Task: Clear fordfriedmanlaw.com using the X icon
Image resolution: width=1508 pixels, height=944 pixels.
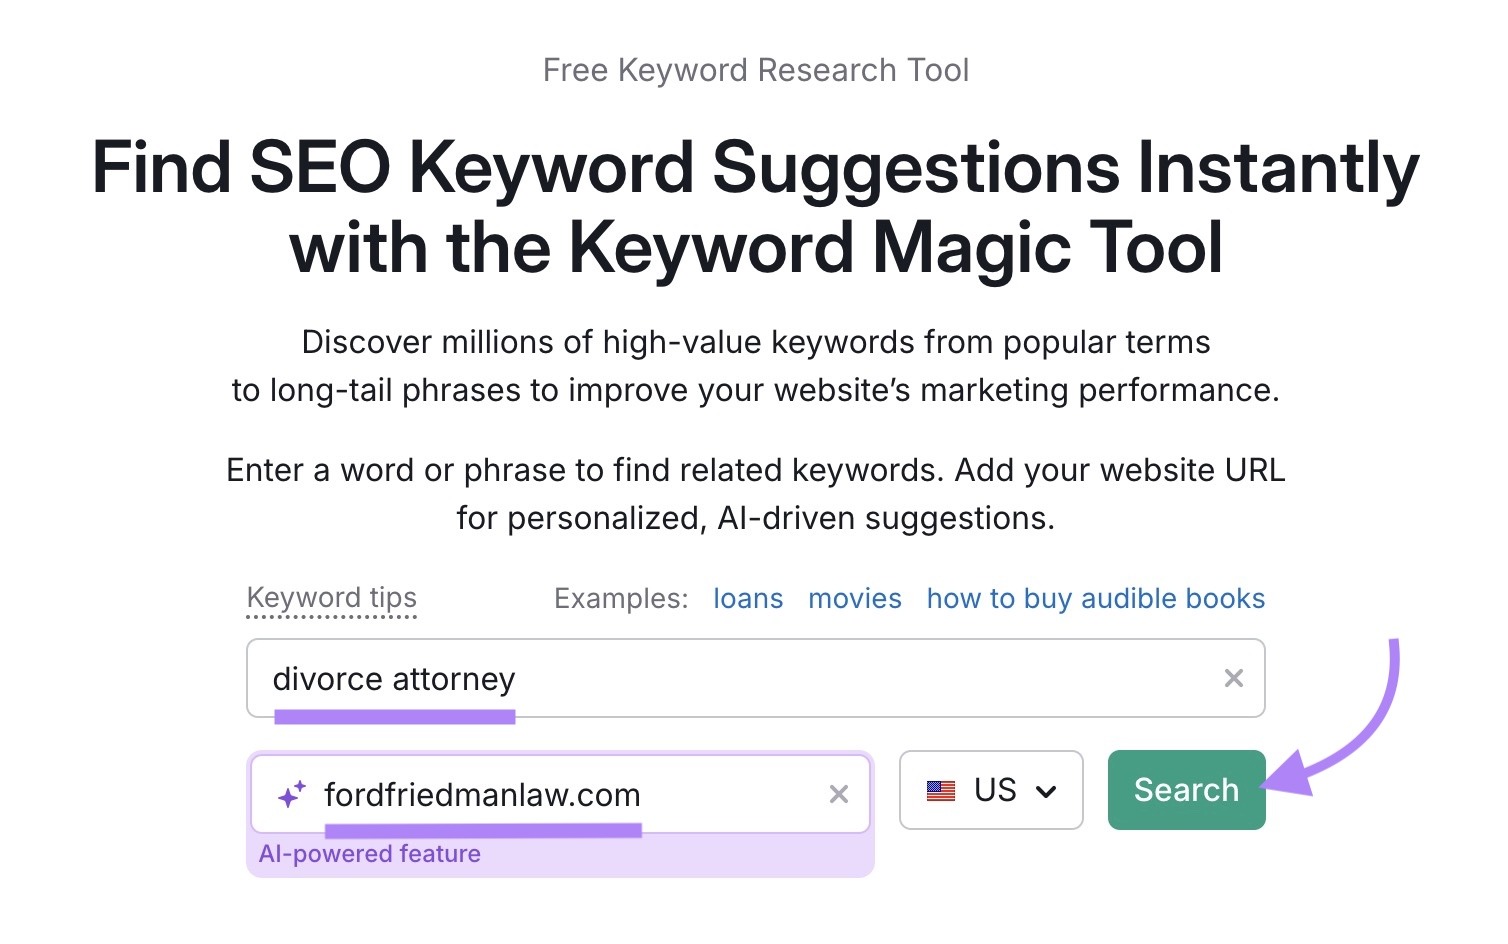Action: pyautogui.click(x=838, y=794)
